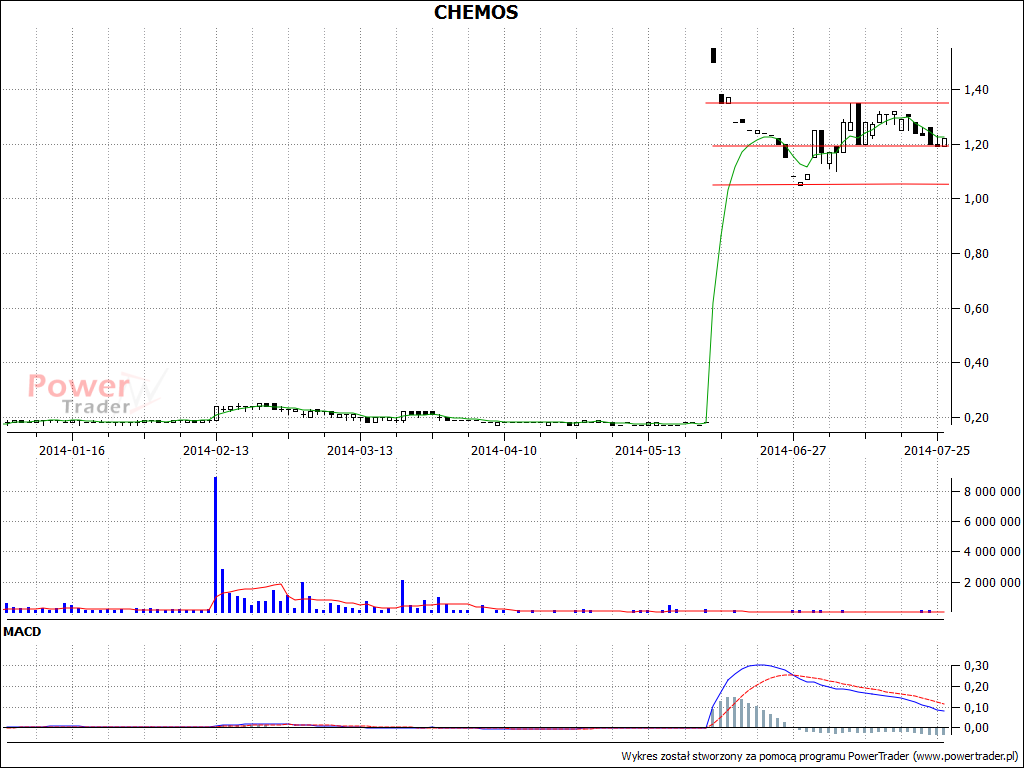Click the 0,60 price axis label

(x=976, y=308)
